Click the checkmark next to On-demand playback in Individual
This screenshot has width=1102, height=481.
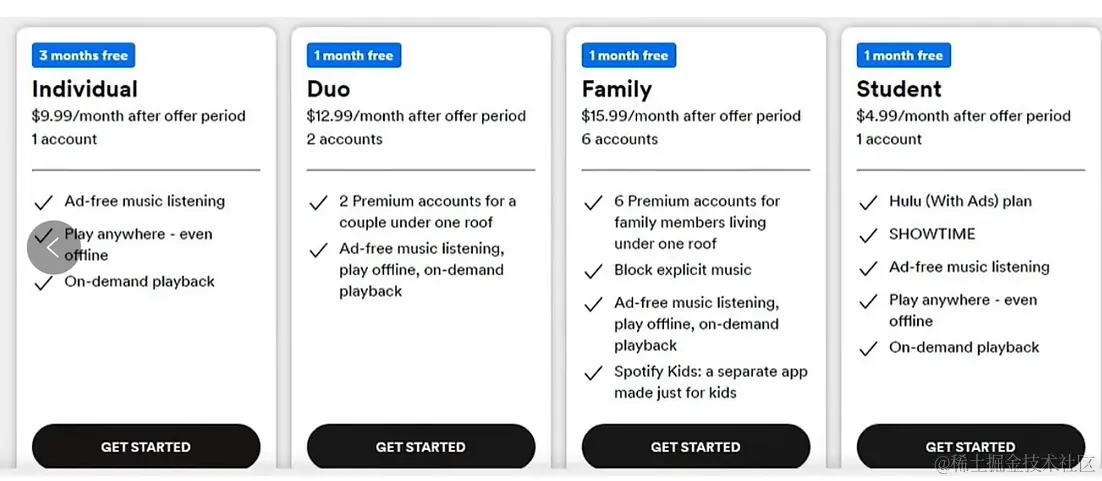click(44, 283)
